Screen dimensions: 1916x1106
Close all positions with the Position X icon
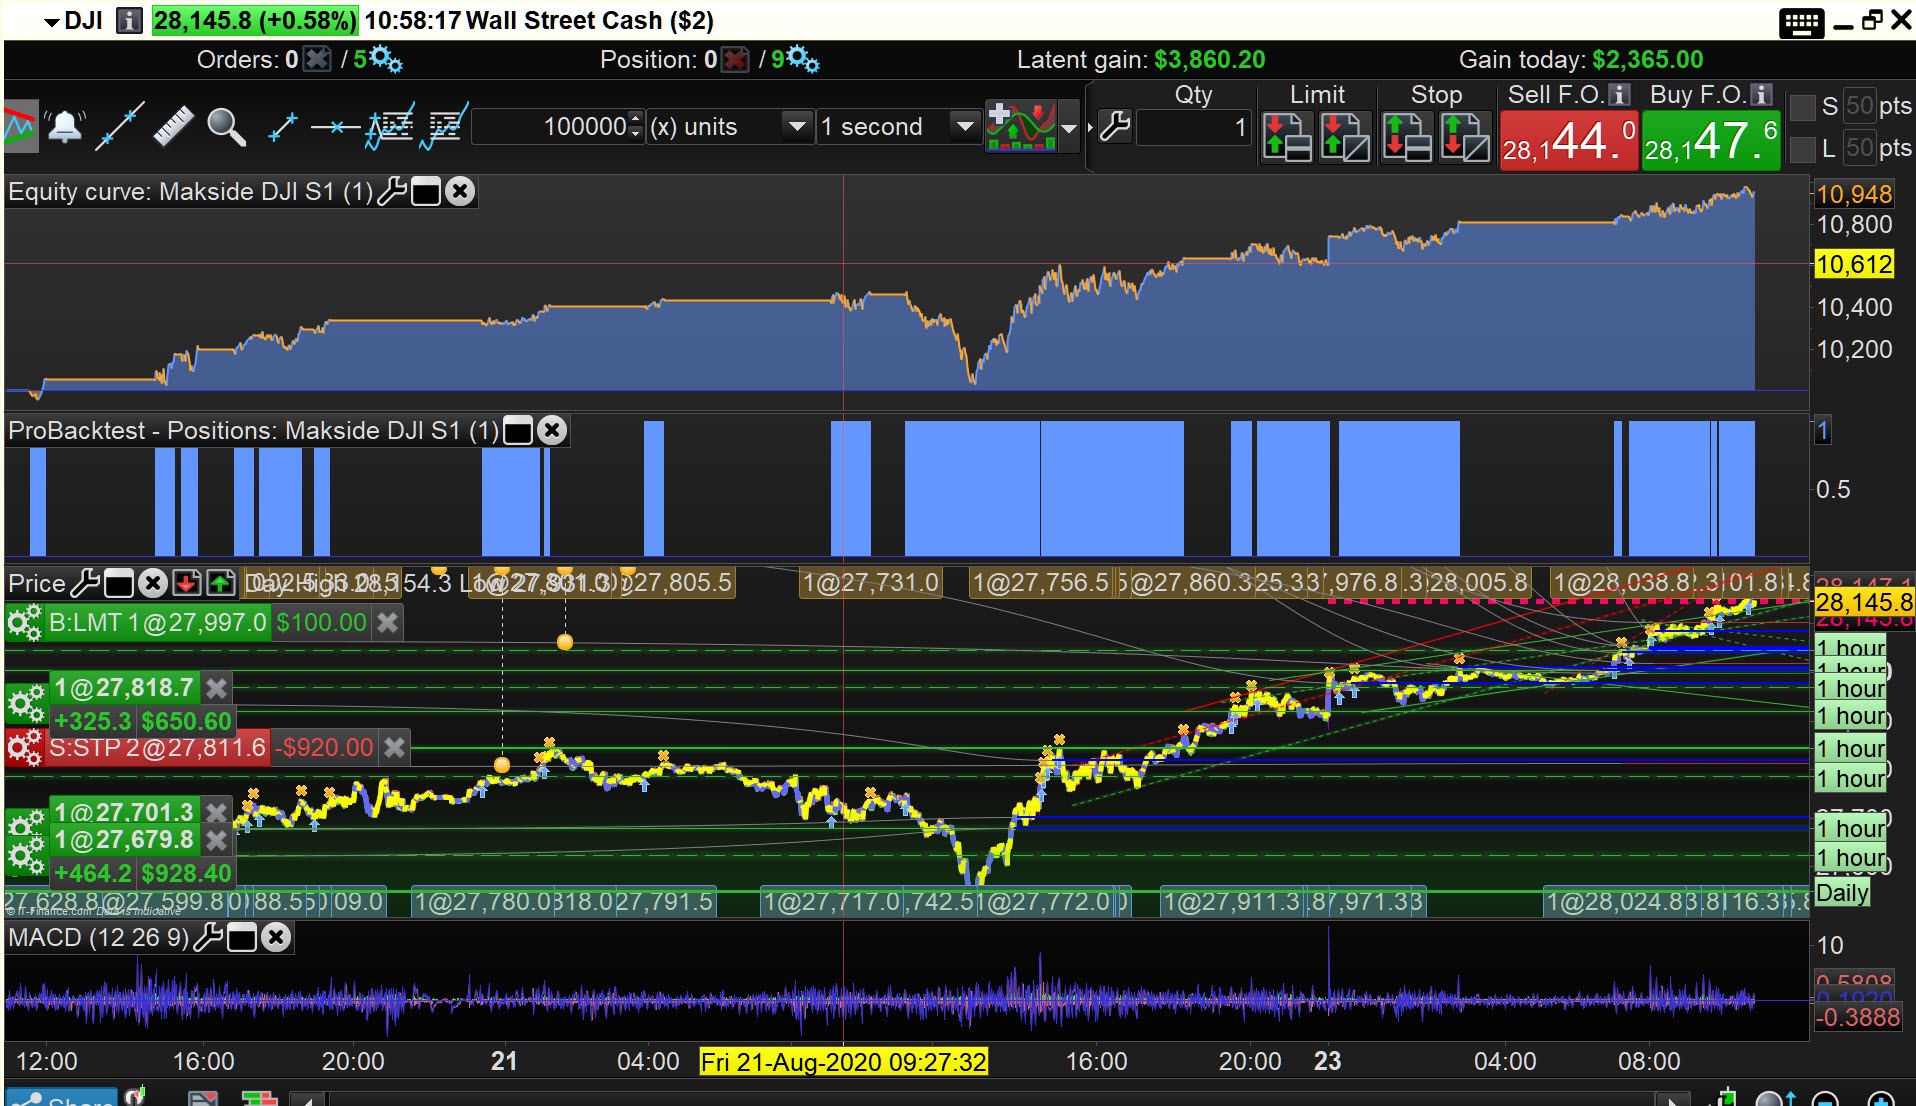coord(735,60)
